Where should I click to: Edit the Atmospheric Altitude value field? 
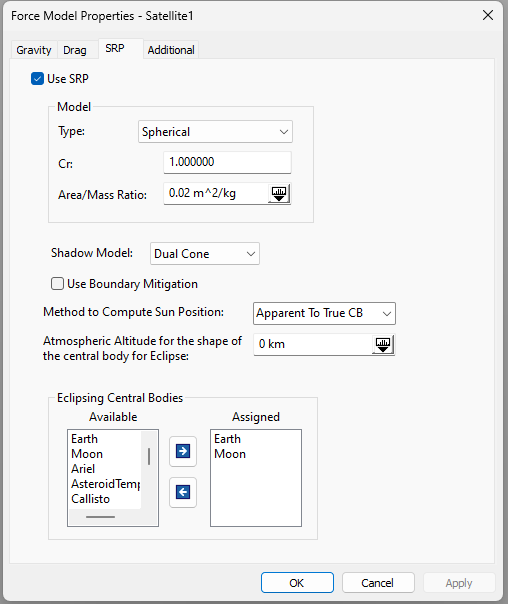click(x=313, y=344)
